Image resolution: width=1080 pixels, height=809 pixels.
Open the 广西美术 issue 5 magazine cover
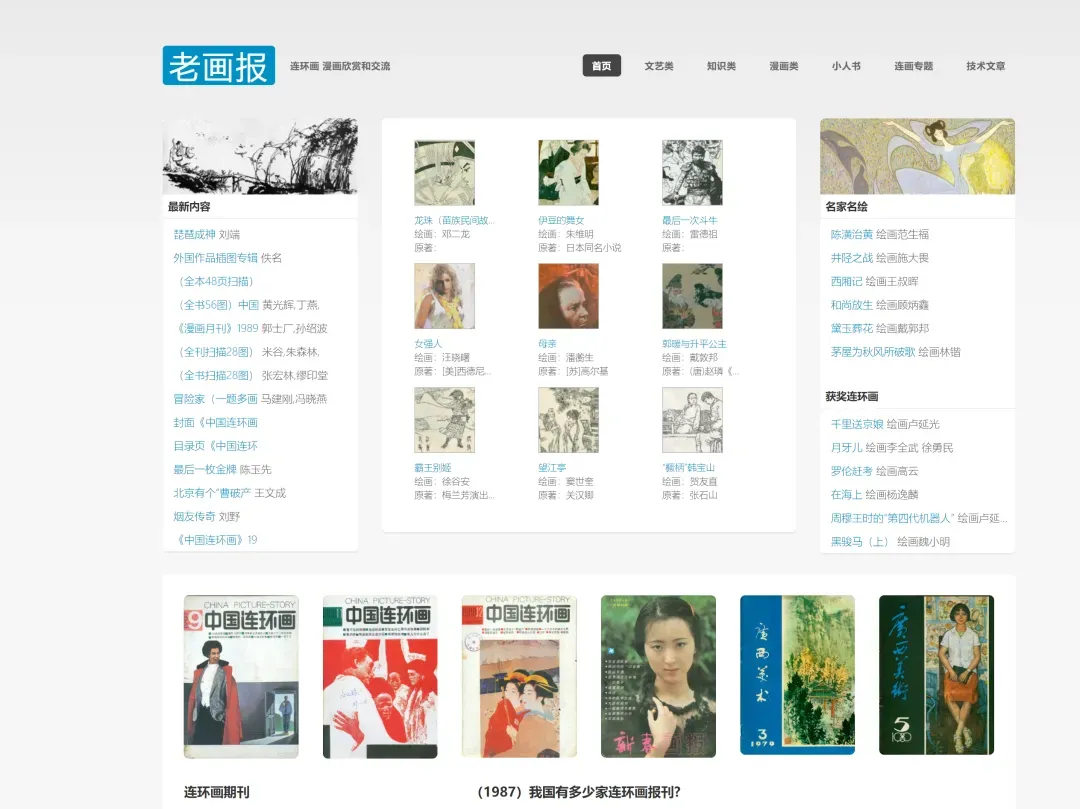(x=936, y=675)
